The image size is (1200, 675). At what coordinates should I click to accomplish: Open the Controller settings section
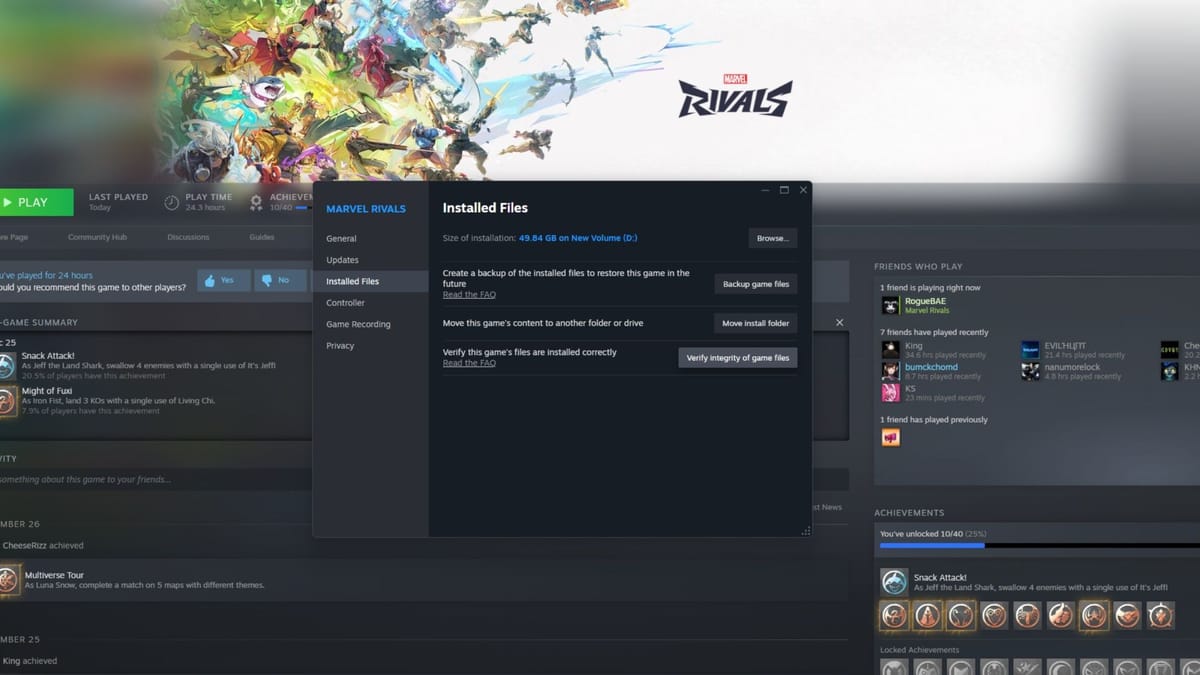345,302
